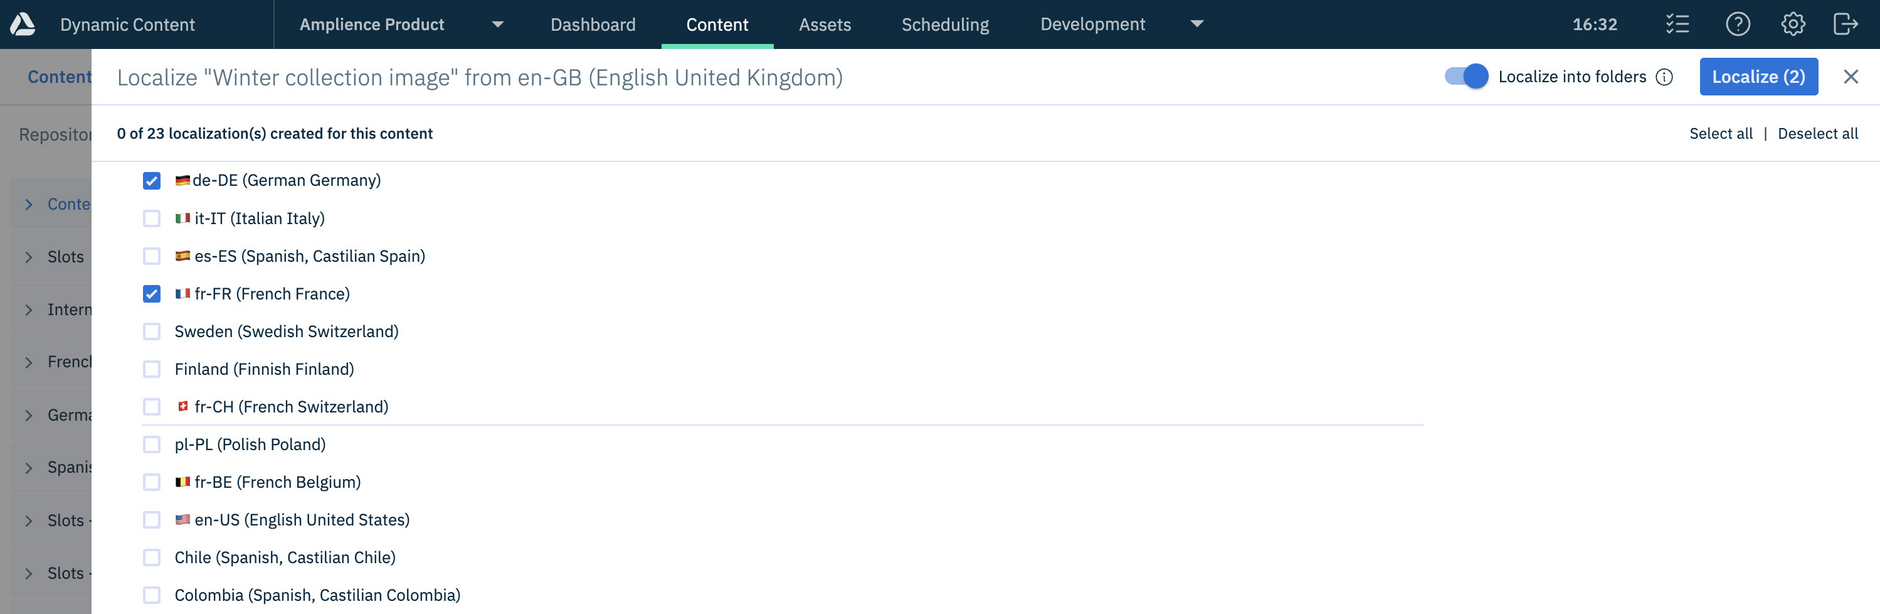This screenshot has width=1880, height=614.
Task: Click the Content breadcrumb behind the dialog
Action: tap(60, 77)
